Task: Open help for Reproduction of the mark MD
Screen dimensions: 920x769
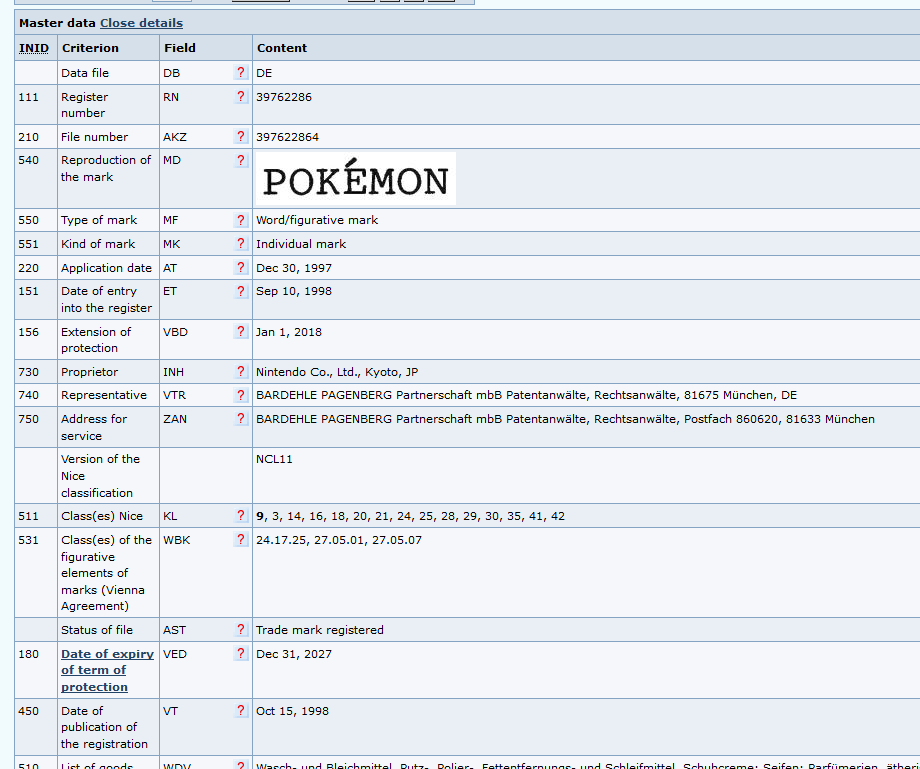Action: coord(241,160)
